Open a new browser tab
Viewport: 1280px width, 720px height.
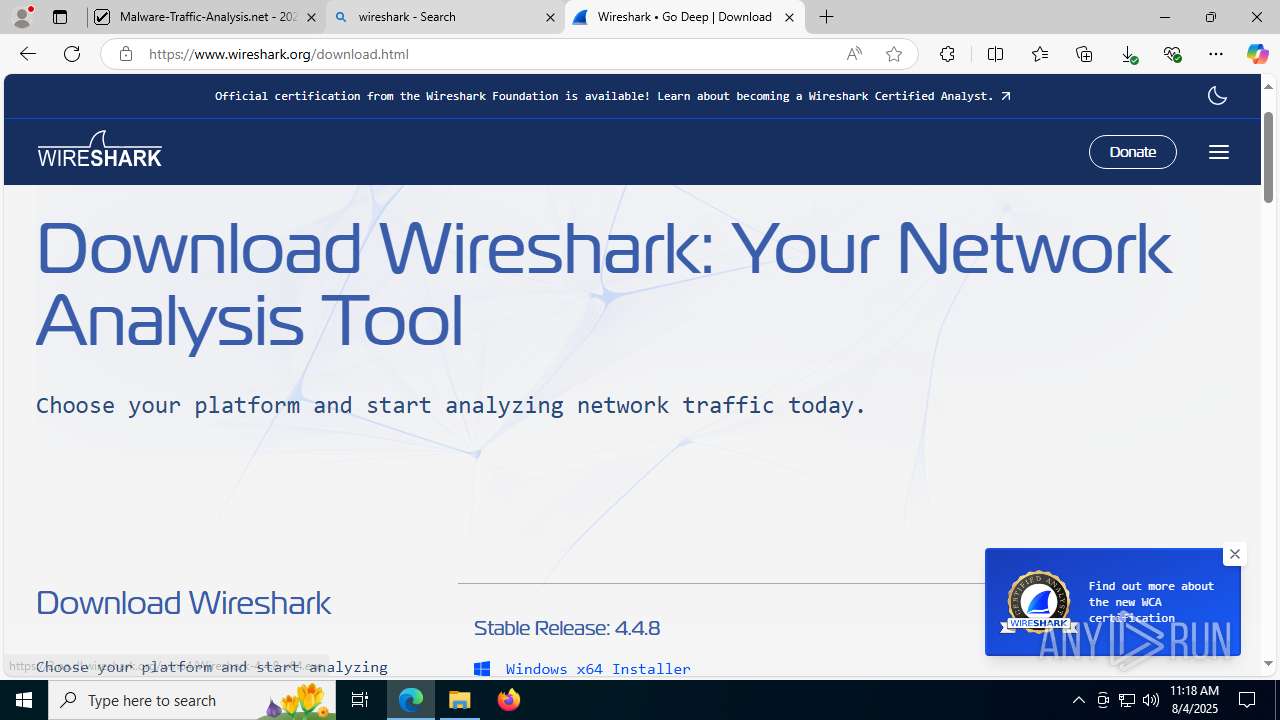click(826, 17)
